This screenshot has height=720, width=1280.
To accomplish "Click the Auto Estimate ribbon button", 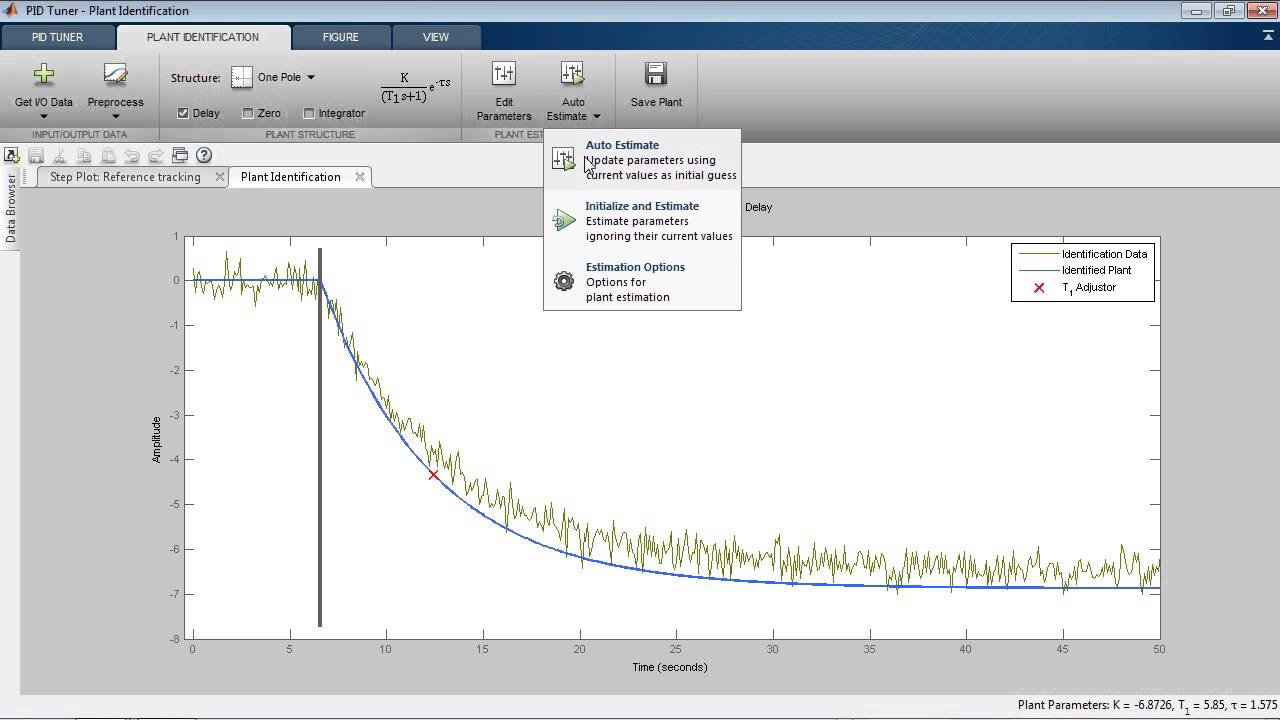I will (x=573, y=91).
